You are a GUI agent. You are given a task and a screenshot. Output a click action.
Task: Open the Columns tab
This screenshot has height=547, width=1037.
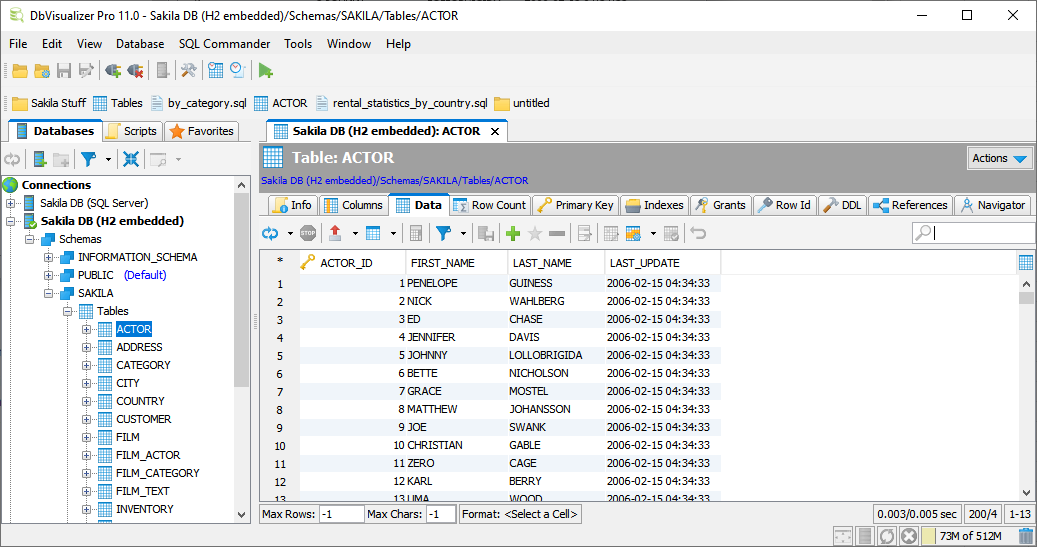tap(353, 205)
